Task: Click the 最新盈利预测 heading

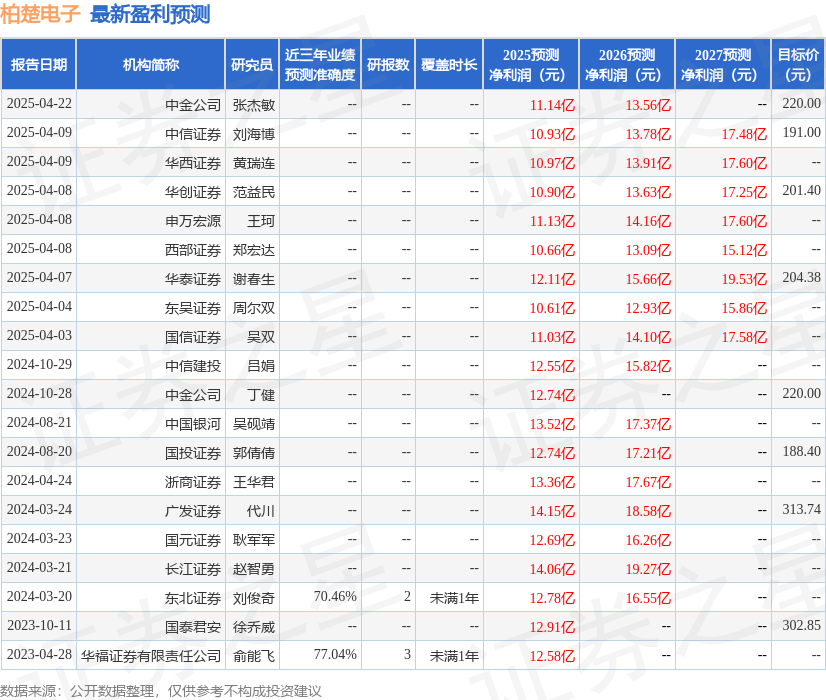Action: [150, 14]
